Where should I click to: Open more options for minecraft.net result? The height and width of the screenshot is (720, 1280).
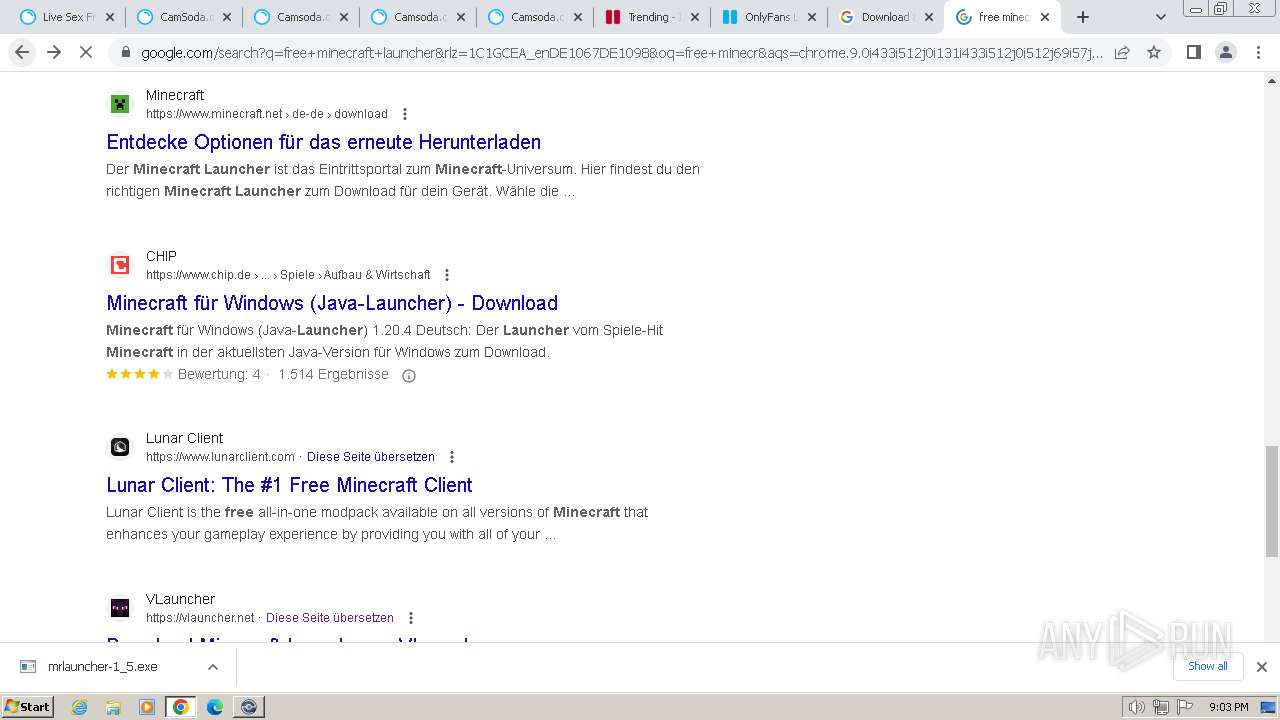pos(404,114)
